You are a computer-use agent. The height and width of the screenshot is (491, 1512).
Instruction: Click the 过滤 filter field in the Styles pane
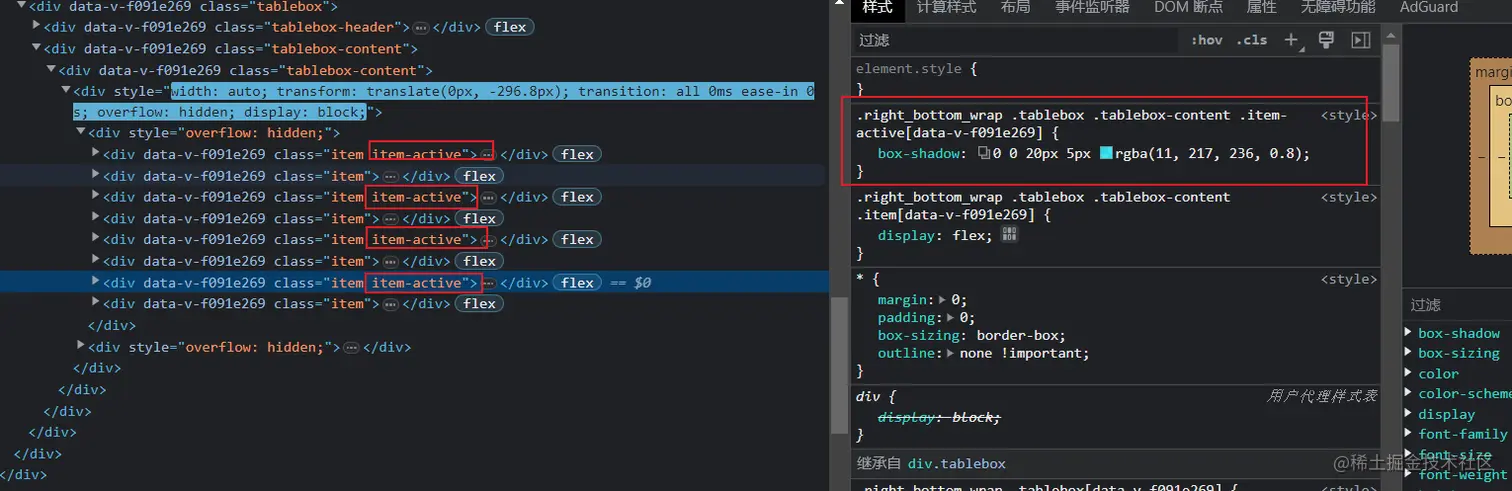coord(1015,40)
